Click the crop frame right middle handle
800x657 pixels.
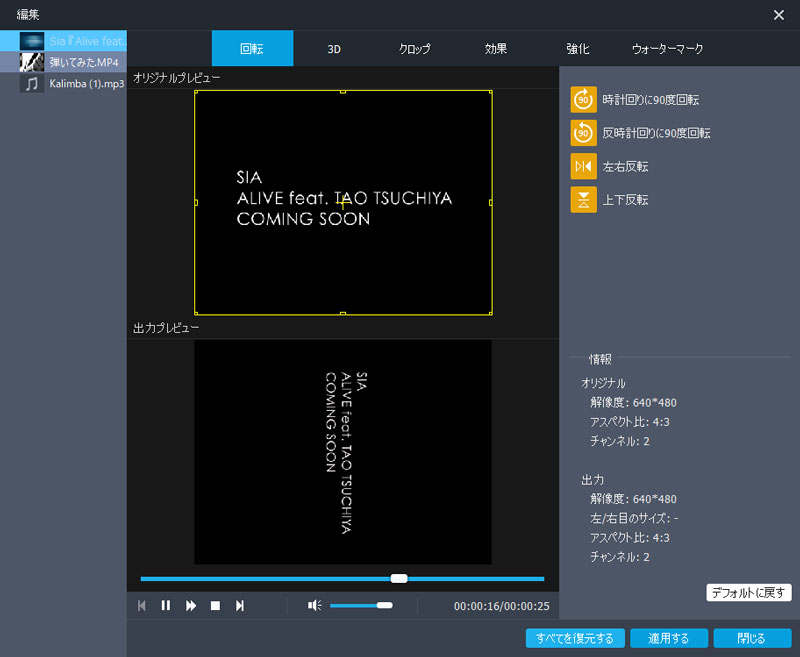tap(491, 203)
